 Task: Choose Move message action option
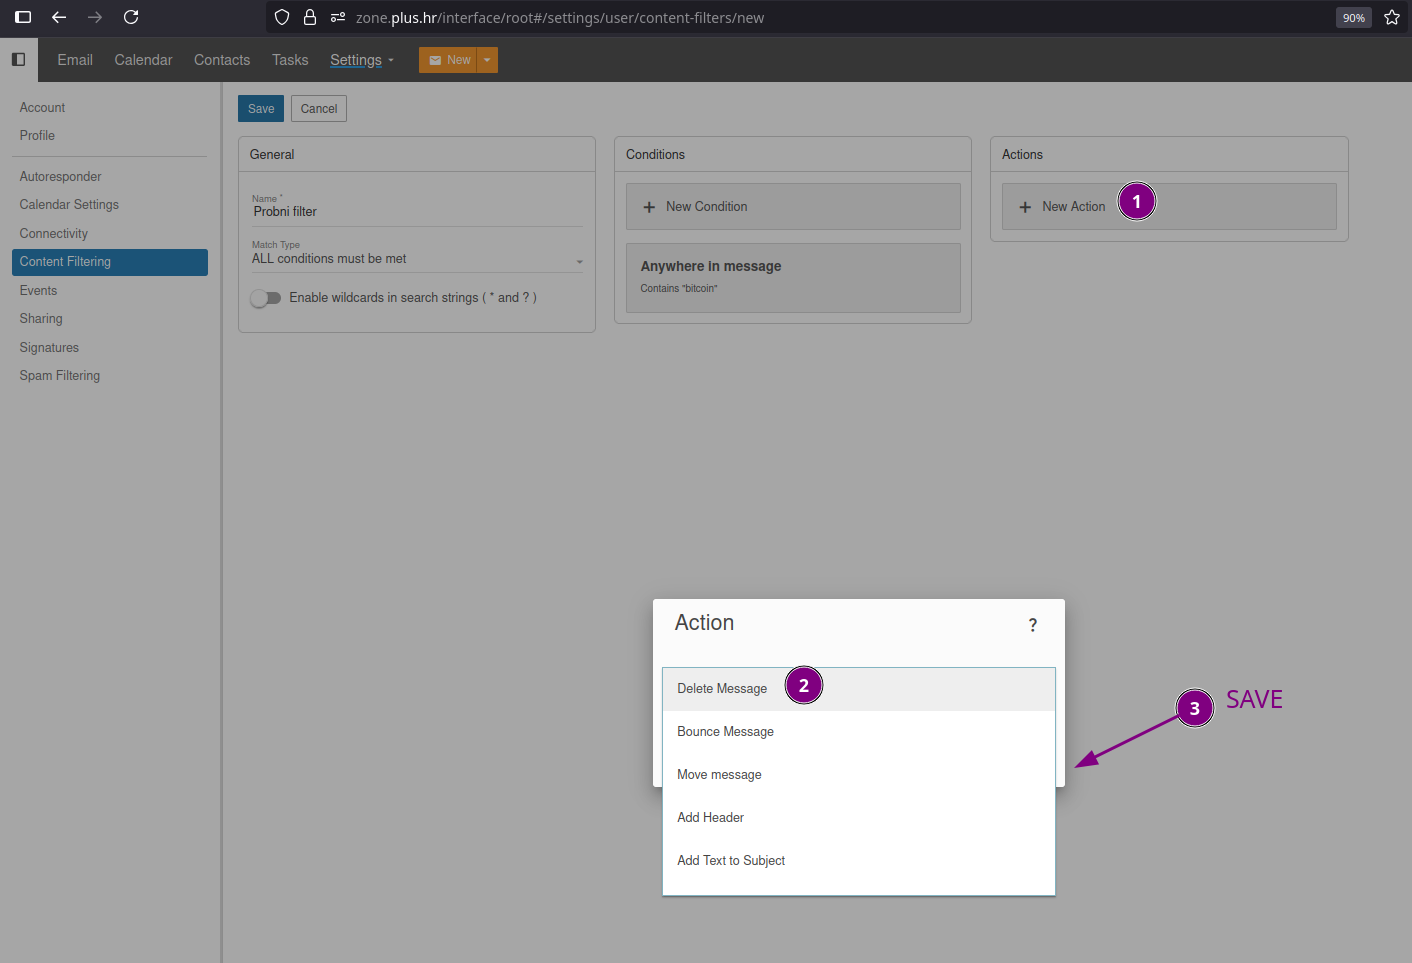719,775
